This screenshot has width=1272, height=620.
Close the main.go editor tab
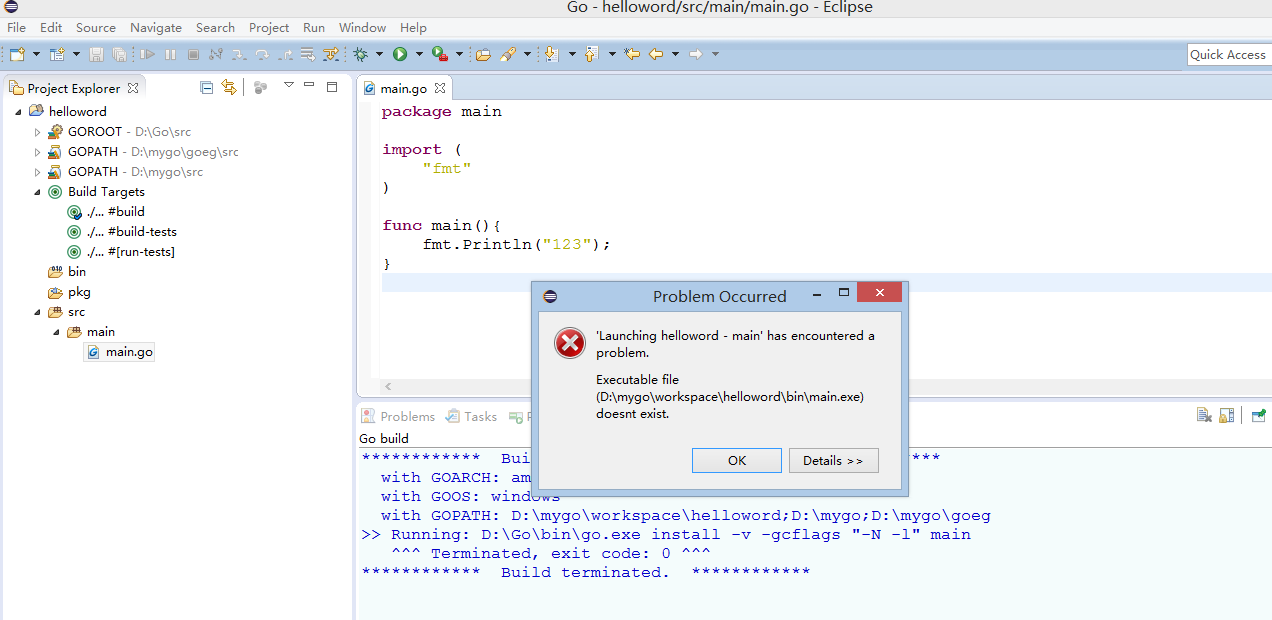(x=440, y=88)
